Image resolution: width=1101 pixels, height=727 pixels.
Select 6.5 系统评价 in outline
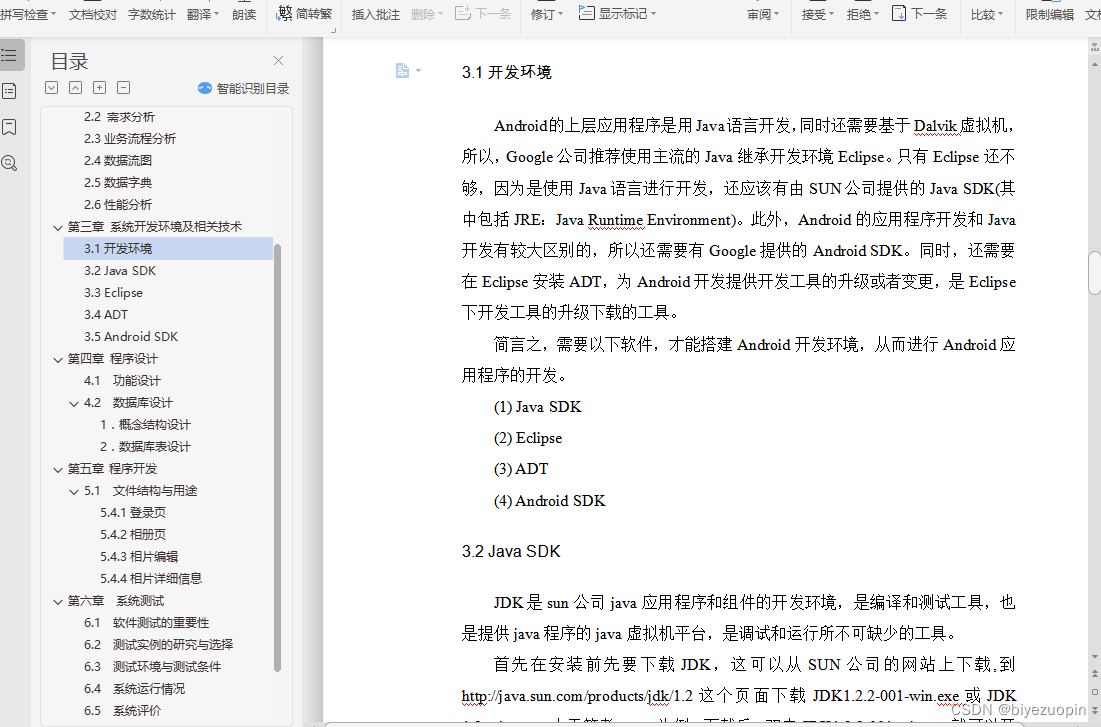pyautogui.click(x=122, y=711)
